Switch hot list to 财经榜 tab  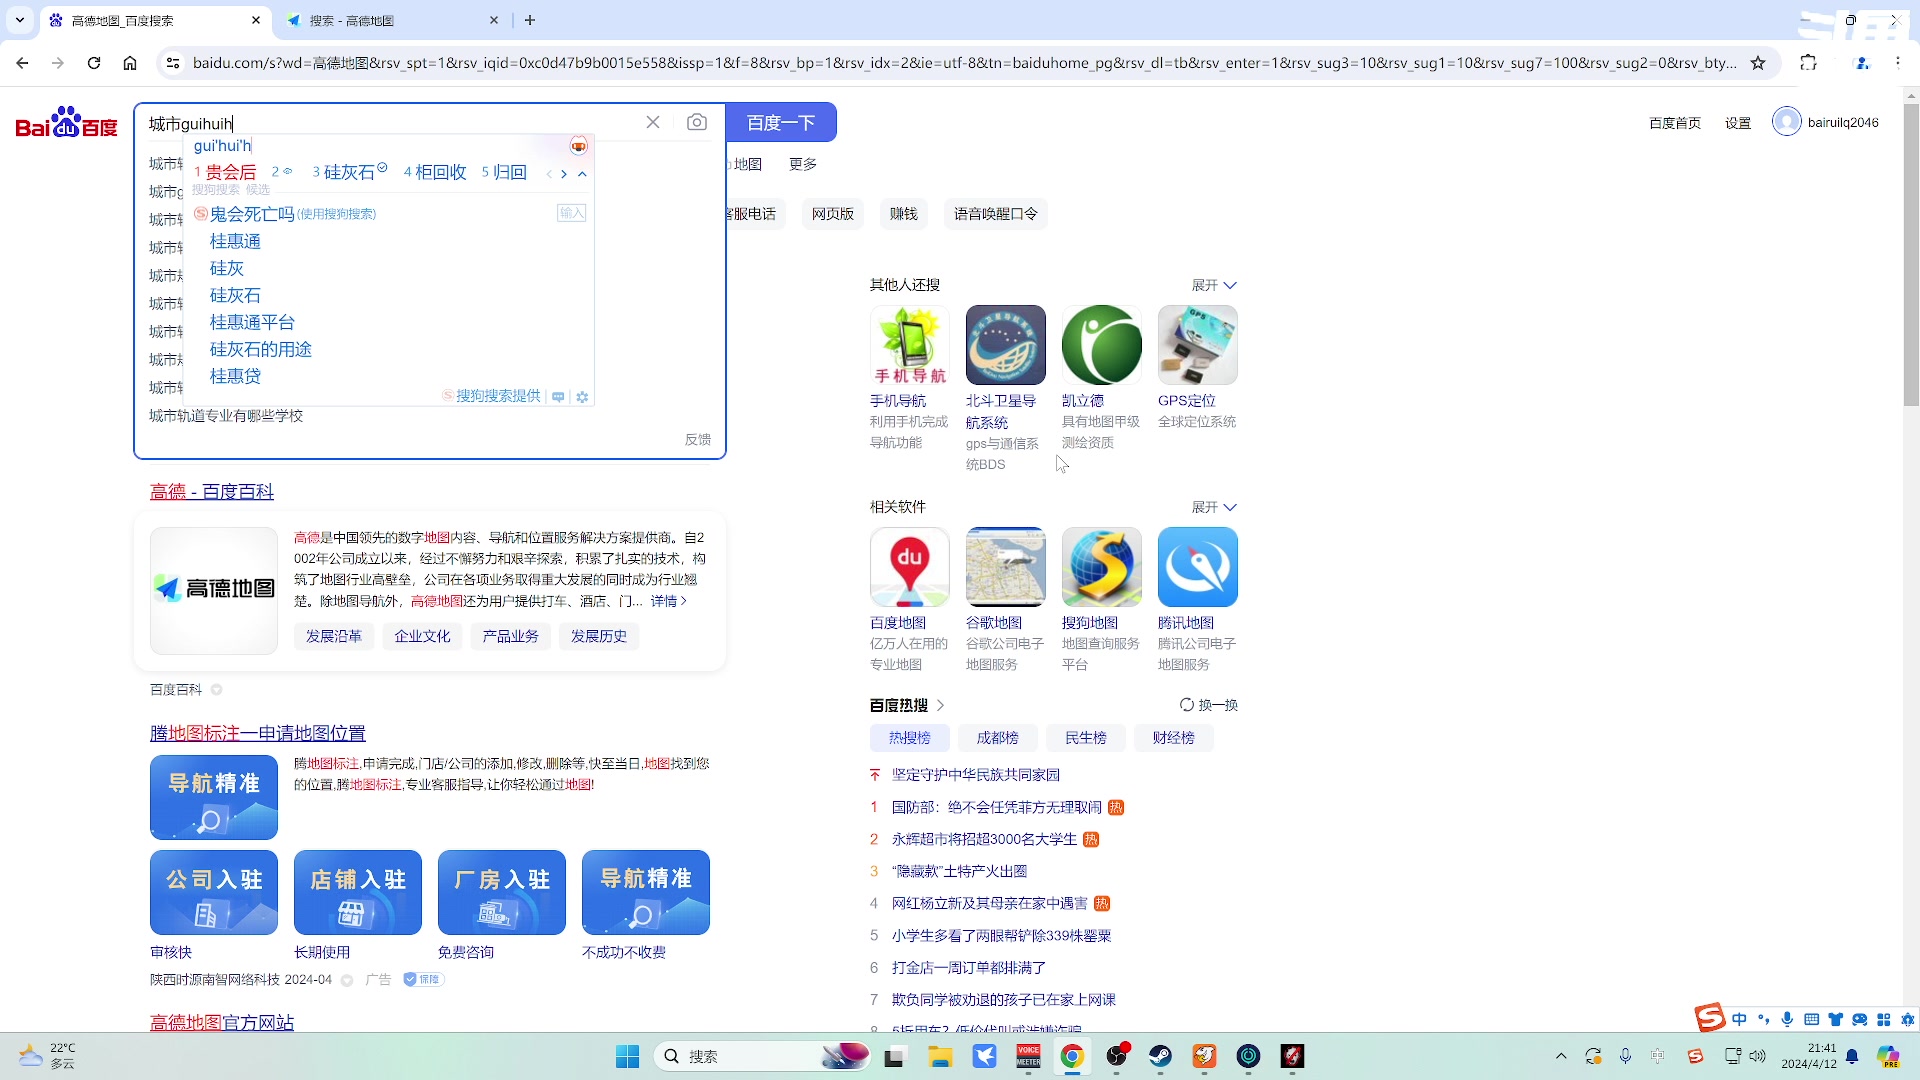pos(1174,738)
